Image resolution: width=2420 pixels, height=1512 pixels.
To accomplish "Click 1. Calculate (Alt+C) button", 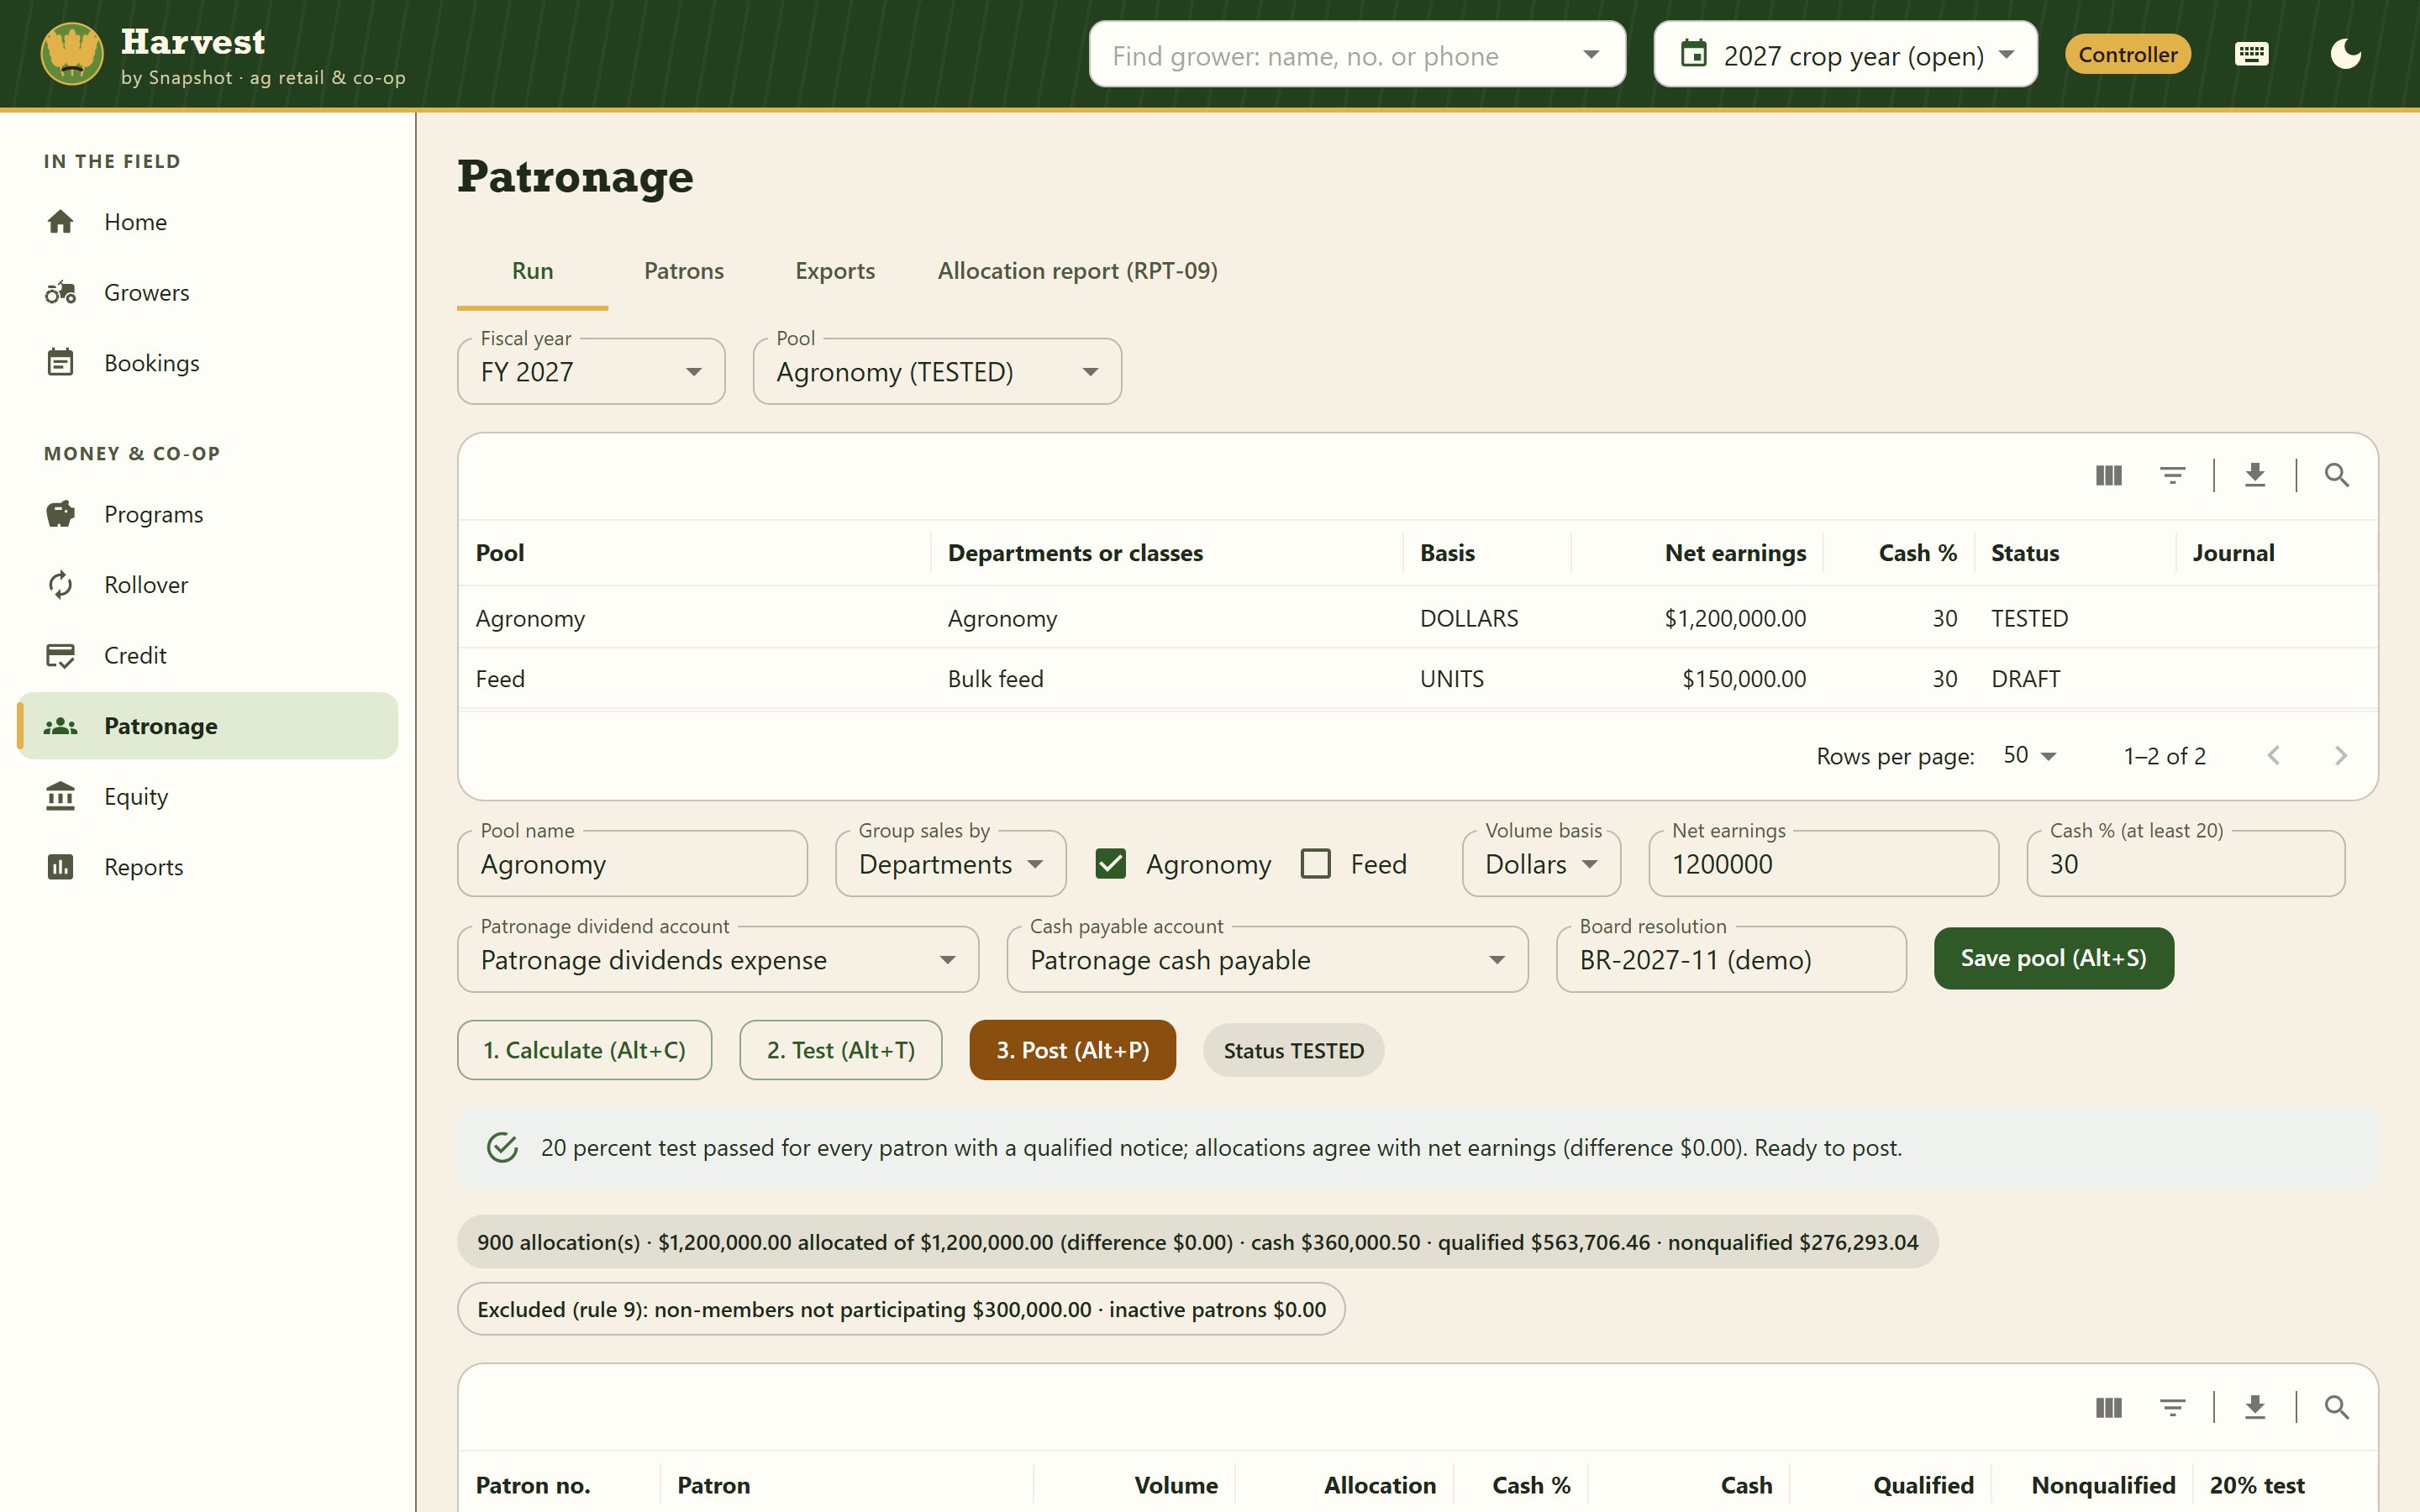I will [x=584, y=1050].
